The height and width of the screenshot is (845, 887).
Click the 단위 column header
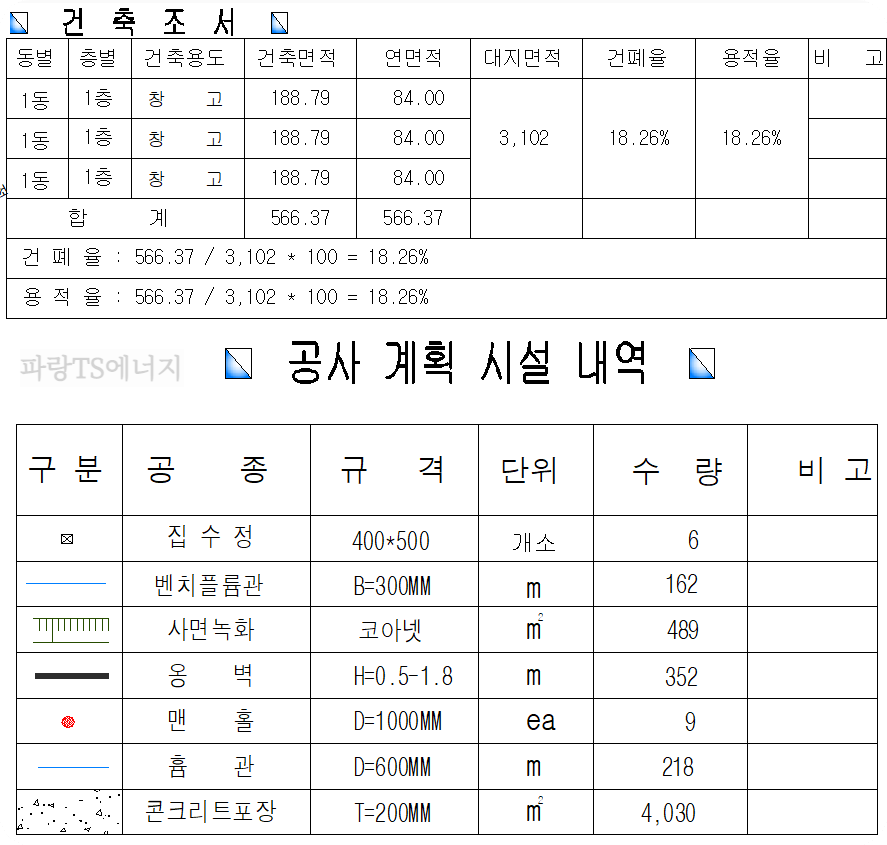point(529,471)
